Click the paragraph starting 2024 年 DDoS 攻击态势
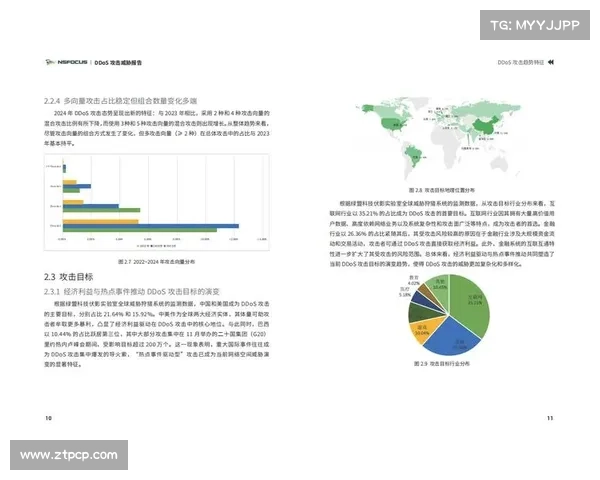 tap(157, 128)
